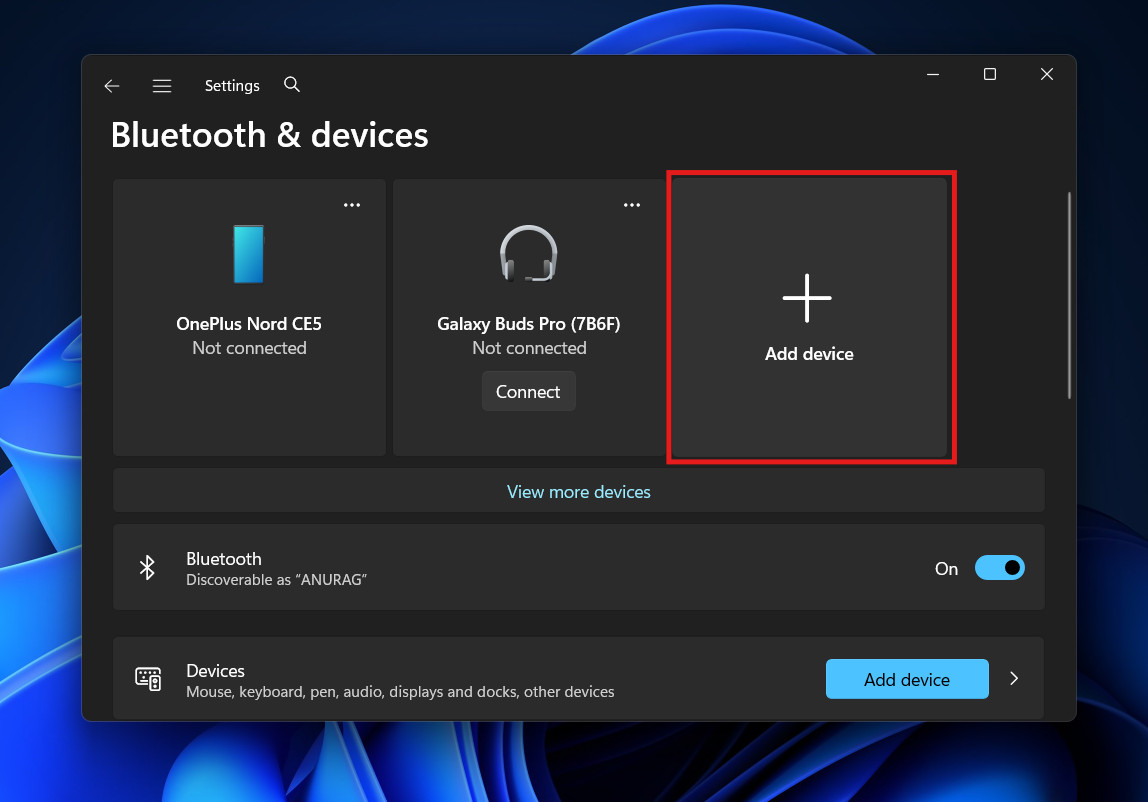Open options menu for OnePlus Nord CE5
Viewport: 1148px width, 802px height.
[351, 204]
